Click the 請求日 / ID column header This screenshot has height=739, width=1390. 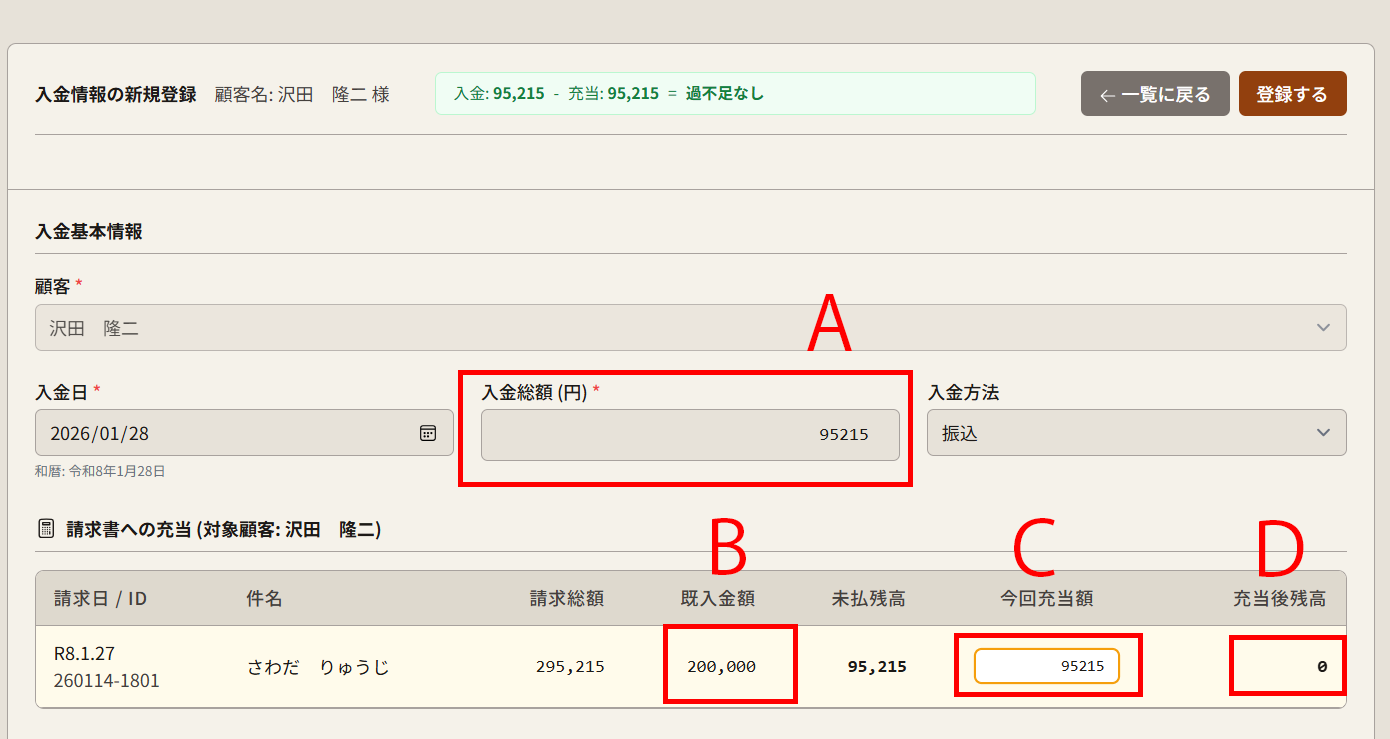pyautogui.click(x=100, y=599)
